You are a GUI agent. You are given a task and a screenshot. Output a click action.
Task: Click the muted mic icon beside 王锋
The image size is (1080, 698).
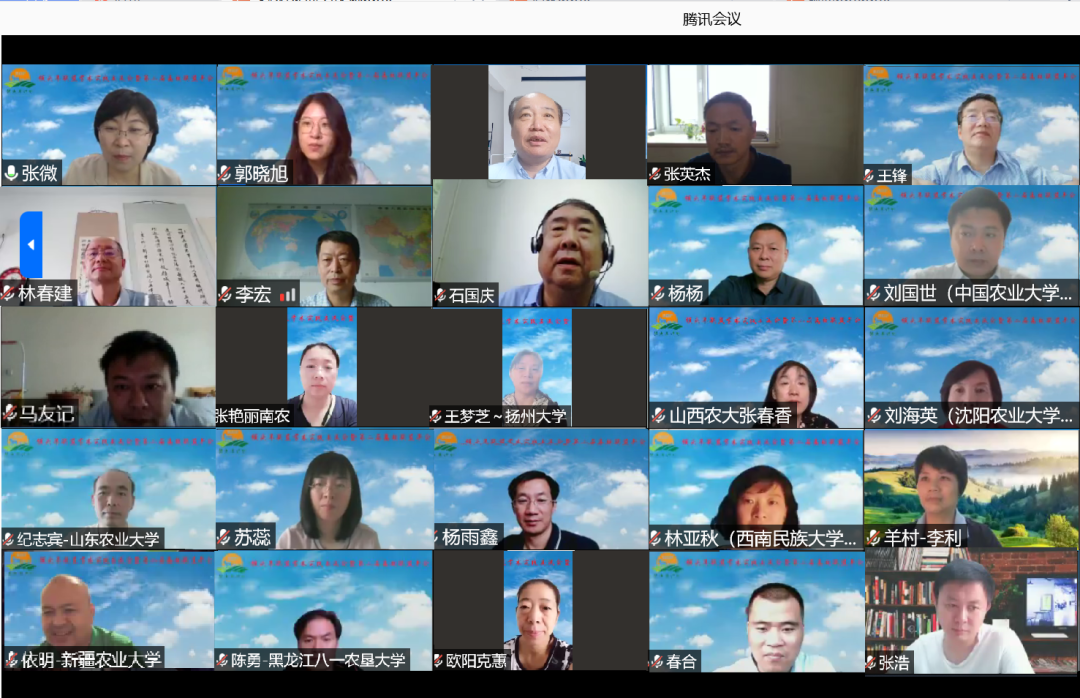click(871, 176)
